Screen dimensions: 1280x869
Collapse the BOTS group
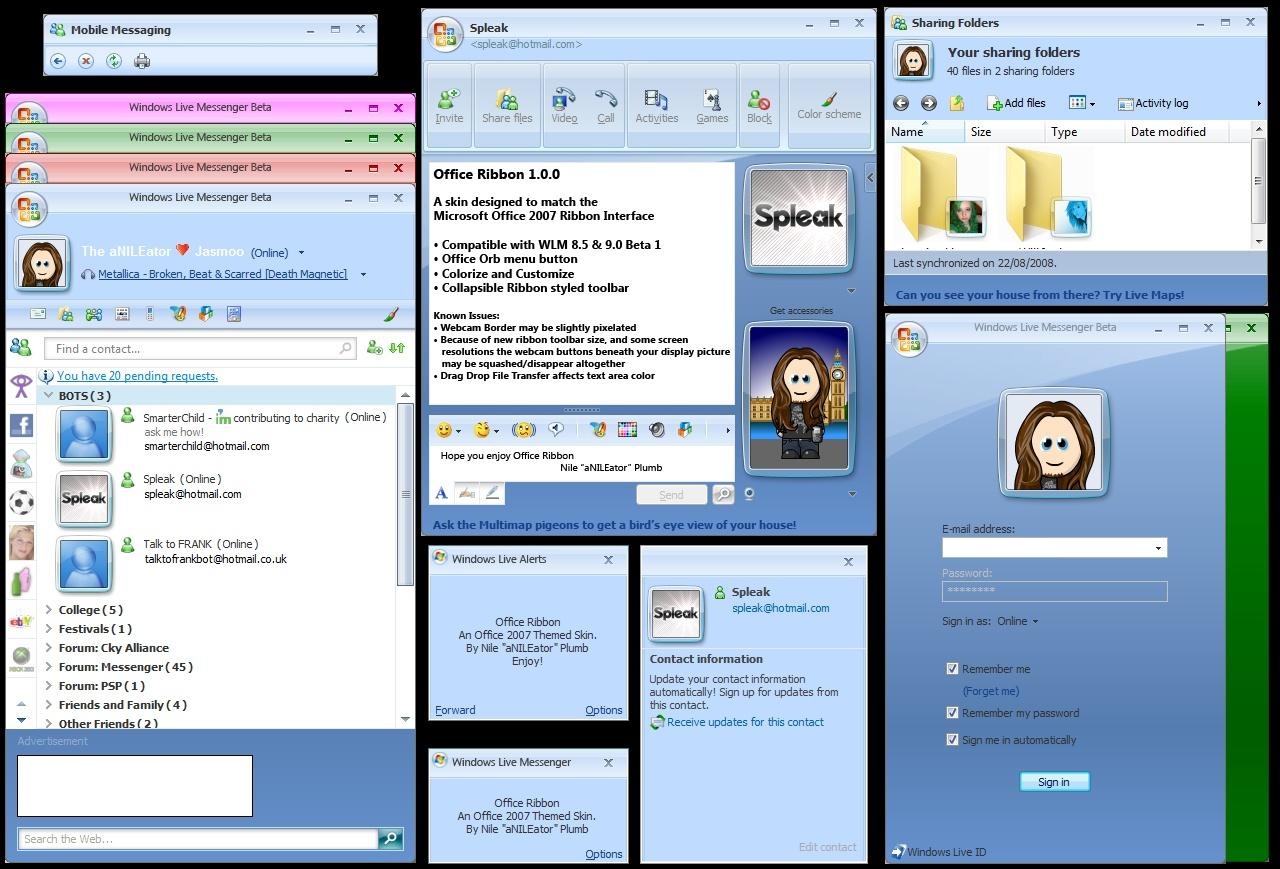[48, 396]
